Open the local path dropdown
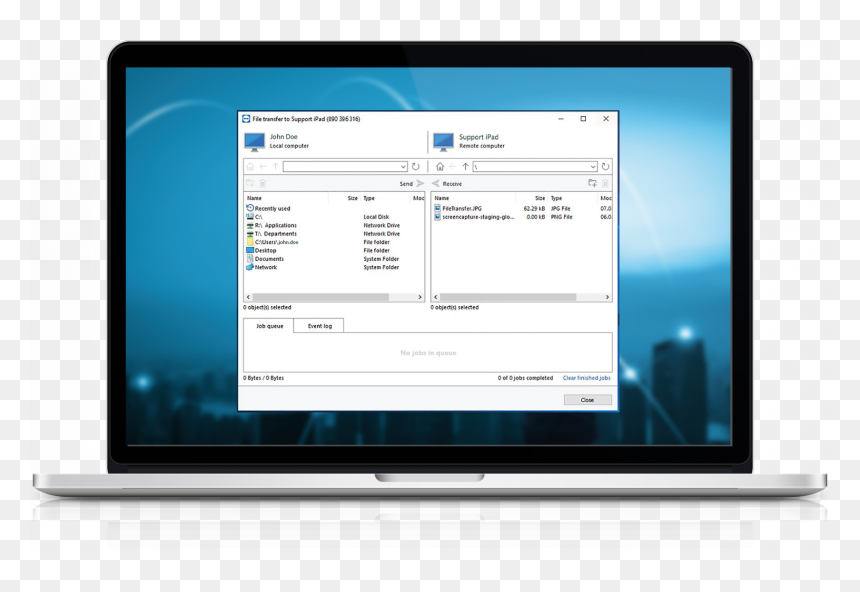This screenshot has width=860, height=592. pos(403,166)
